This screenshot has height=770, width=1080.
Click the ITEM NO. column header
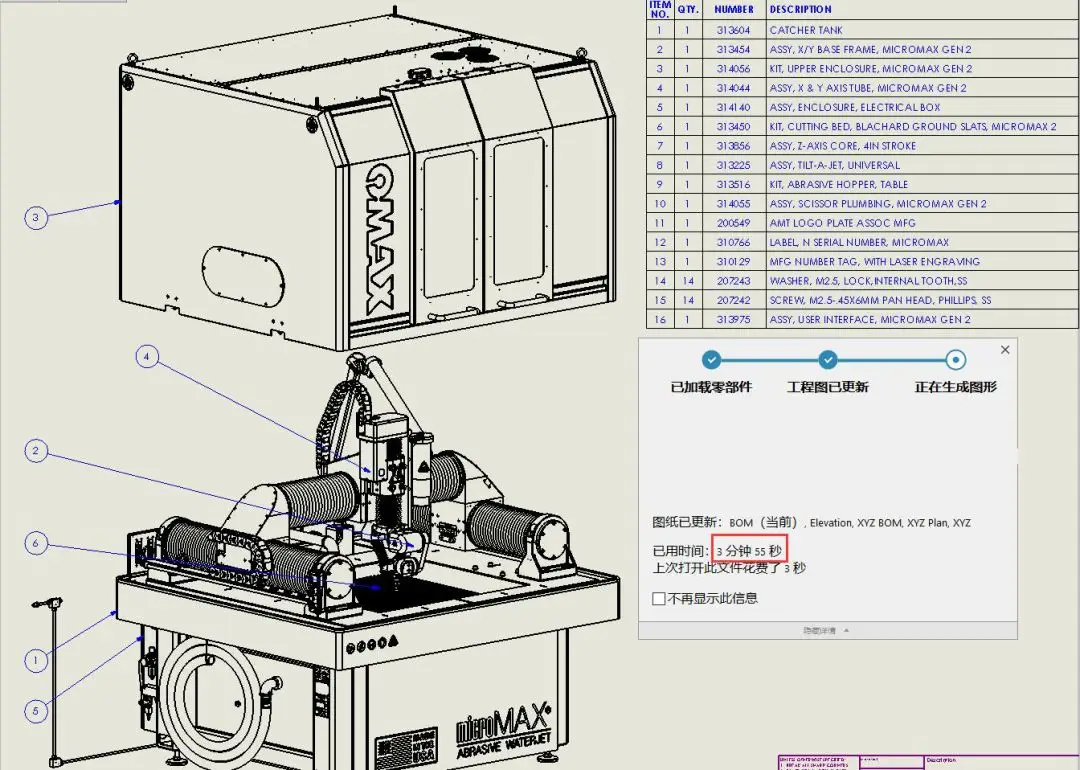pyautogui.click(x=660, y=10)
